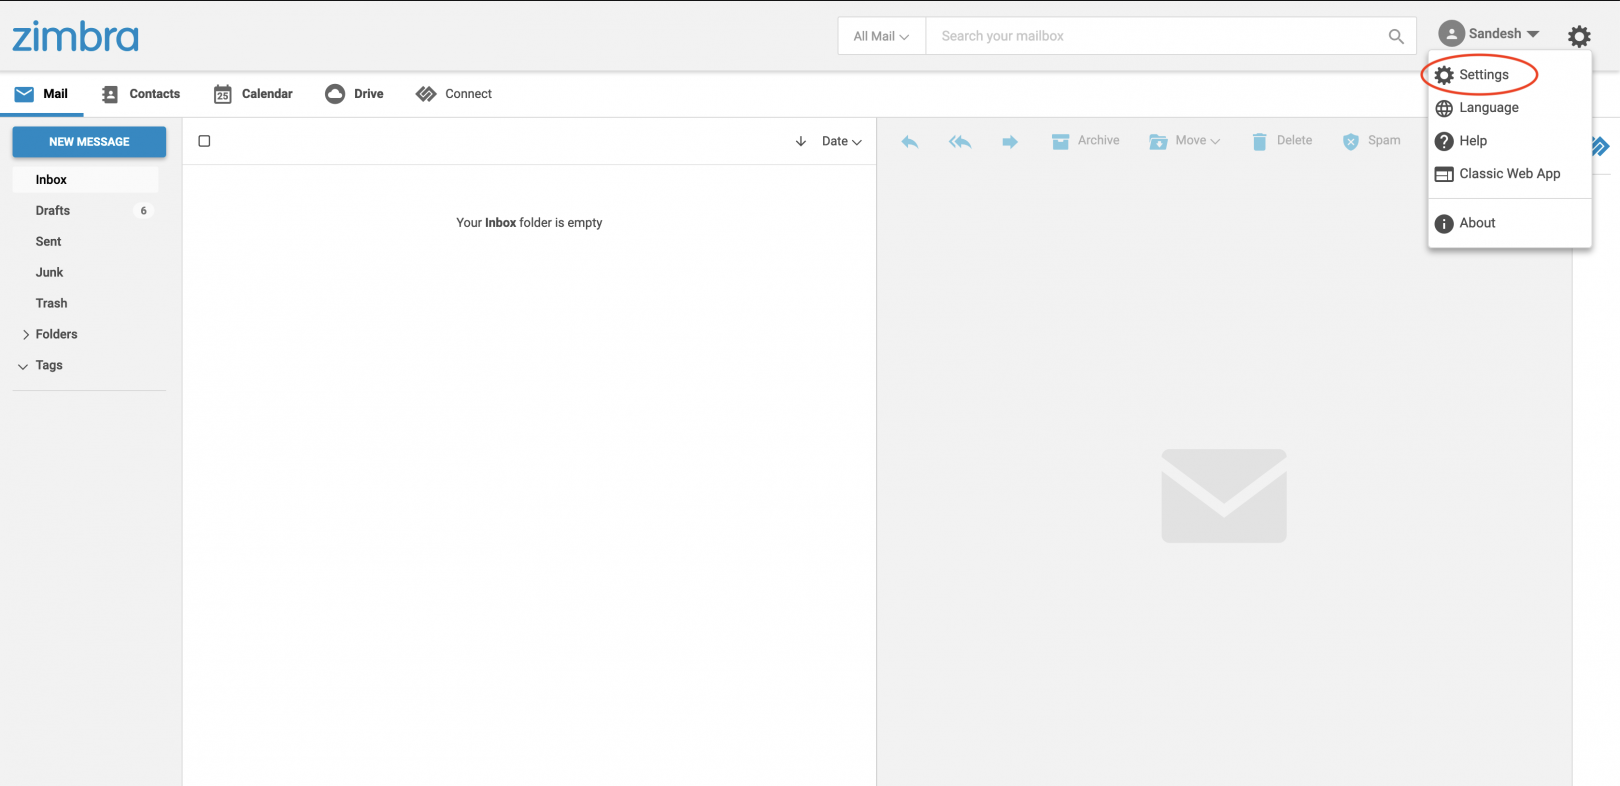Collapse the Tags section
Screen dimensions: 1620x786
coord(23,366)
